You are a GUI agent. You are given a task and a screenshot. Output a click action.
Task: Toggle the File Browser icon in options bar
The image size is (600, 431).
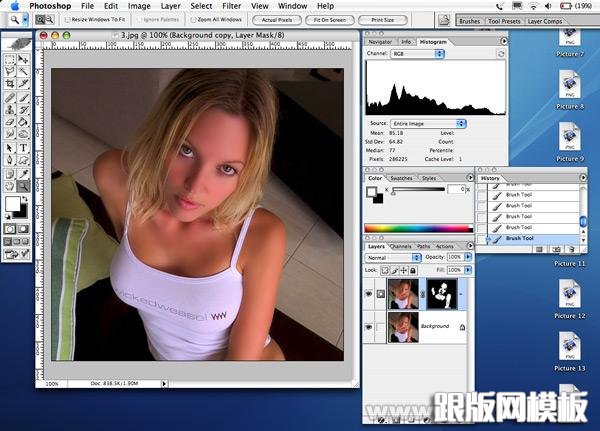(444, 20)
